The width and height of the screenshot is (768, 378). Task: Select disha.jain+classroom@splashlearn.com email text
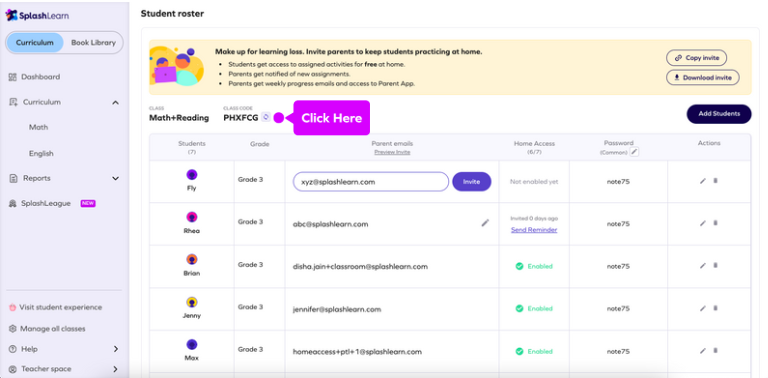(360, 267)
